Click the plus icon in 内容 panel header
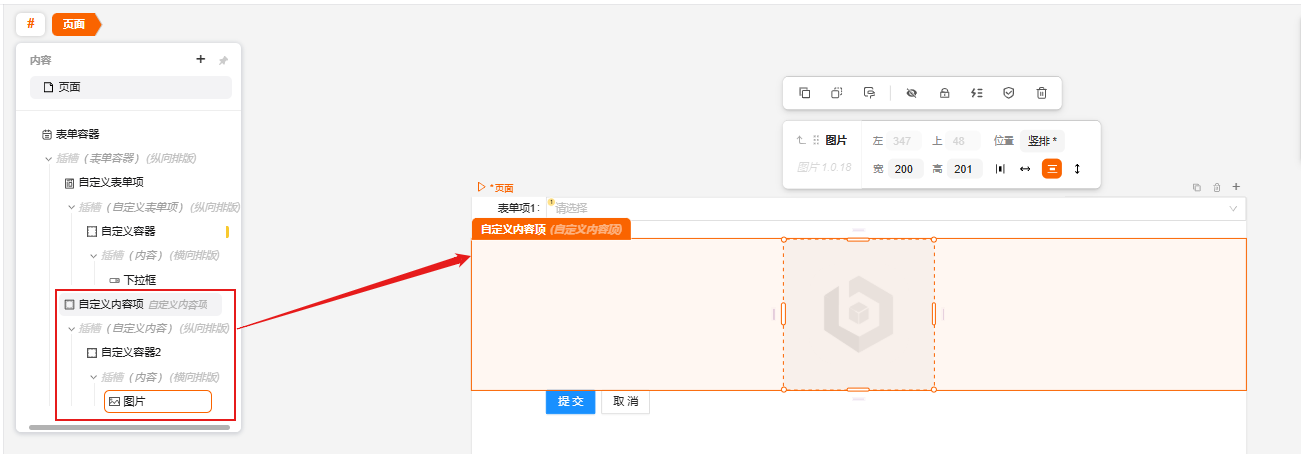 201,60
